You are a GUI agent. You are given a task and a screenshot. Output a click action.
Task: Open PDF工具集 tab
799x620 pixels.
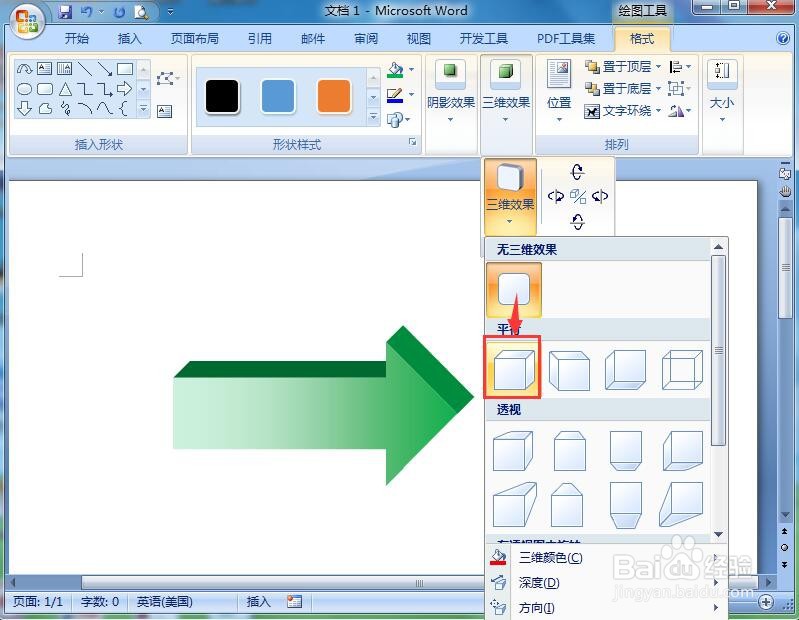click(566, 39)
